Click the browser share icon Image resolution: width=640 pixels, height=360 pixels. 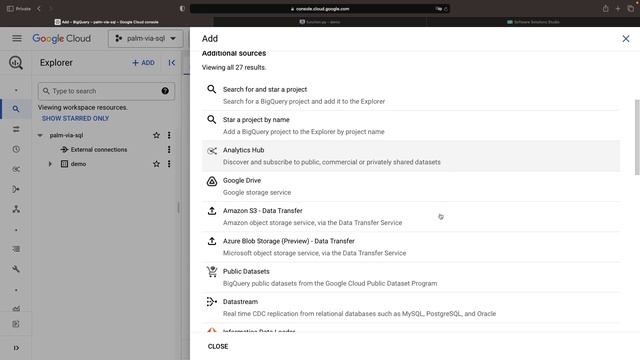pyautogui.click(x=605, y=9)
